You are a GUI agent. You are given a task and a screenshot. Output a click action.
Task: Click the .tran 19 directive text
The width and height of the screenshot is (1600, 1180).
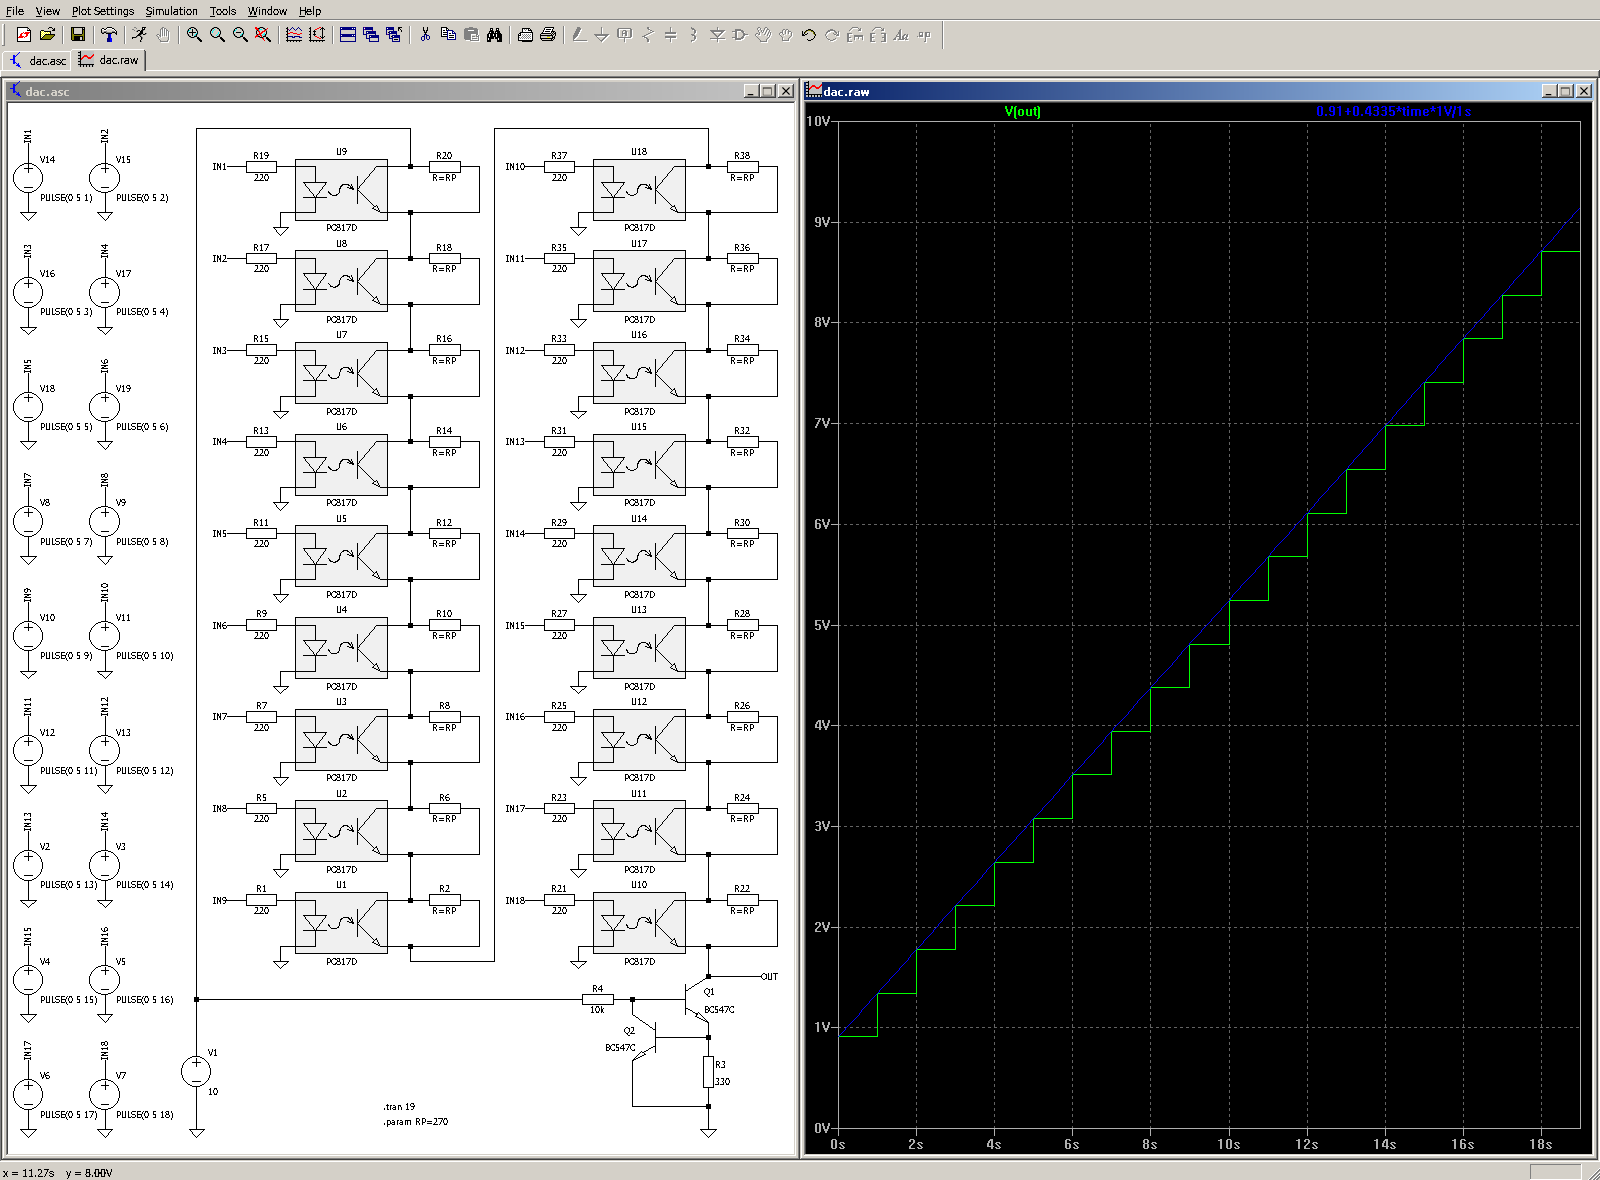coord(399,1107)
